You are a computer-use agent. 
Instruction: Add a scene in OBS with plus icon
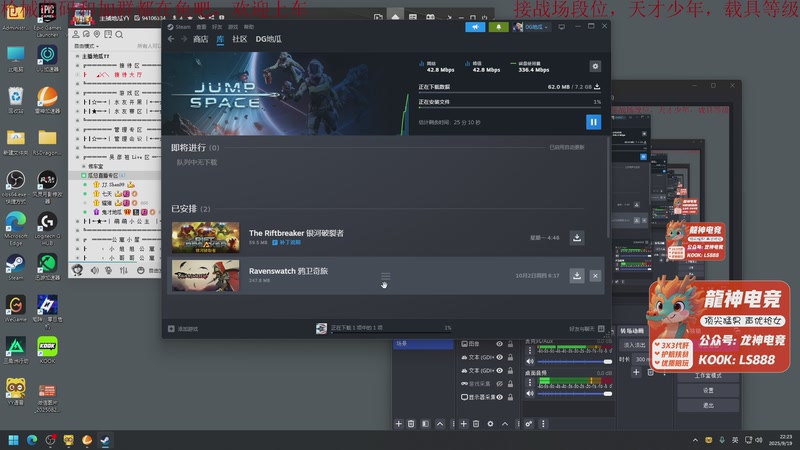click(398, 424)
